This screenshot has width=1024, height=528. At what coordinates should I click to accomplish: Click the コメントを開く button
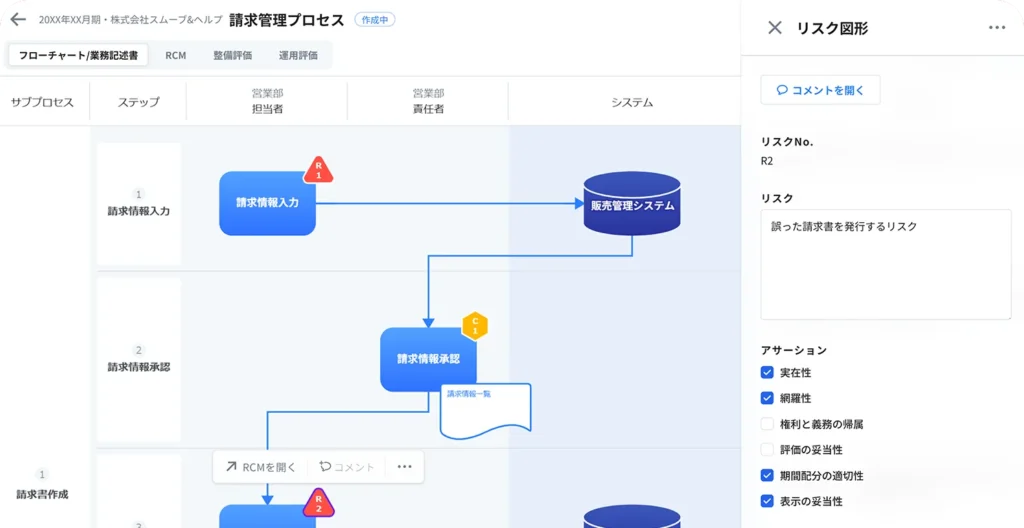pos(820,90)
